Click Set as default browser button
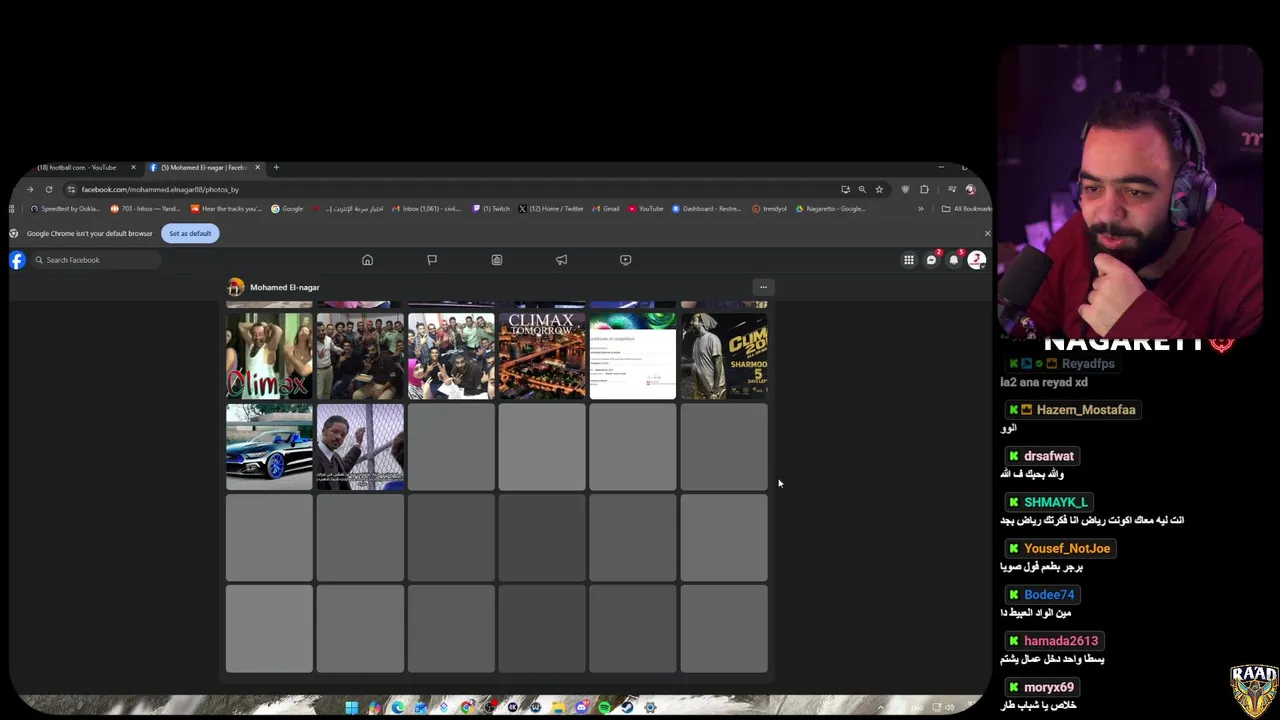Screen dimensions: 1280x720 point(190,233)
